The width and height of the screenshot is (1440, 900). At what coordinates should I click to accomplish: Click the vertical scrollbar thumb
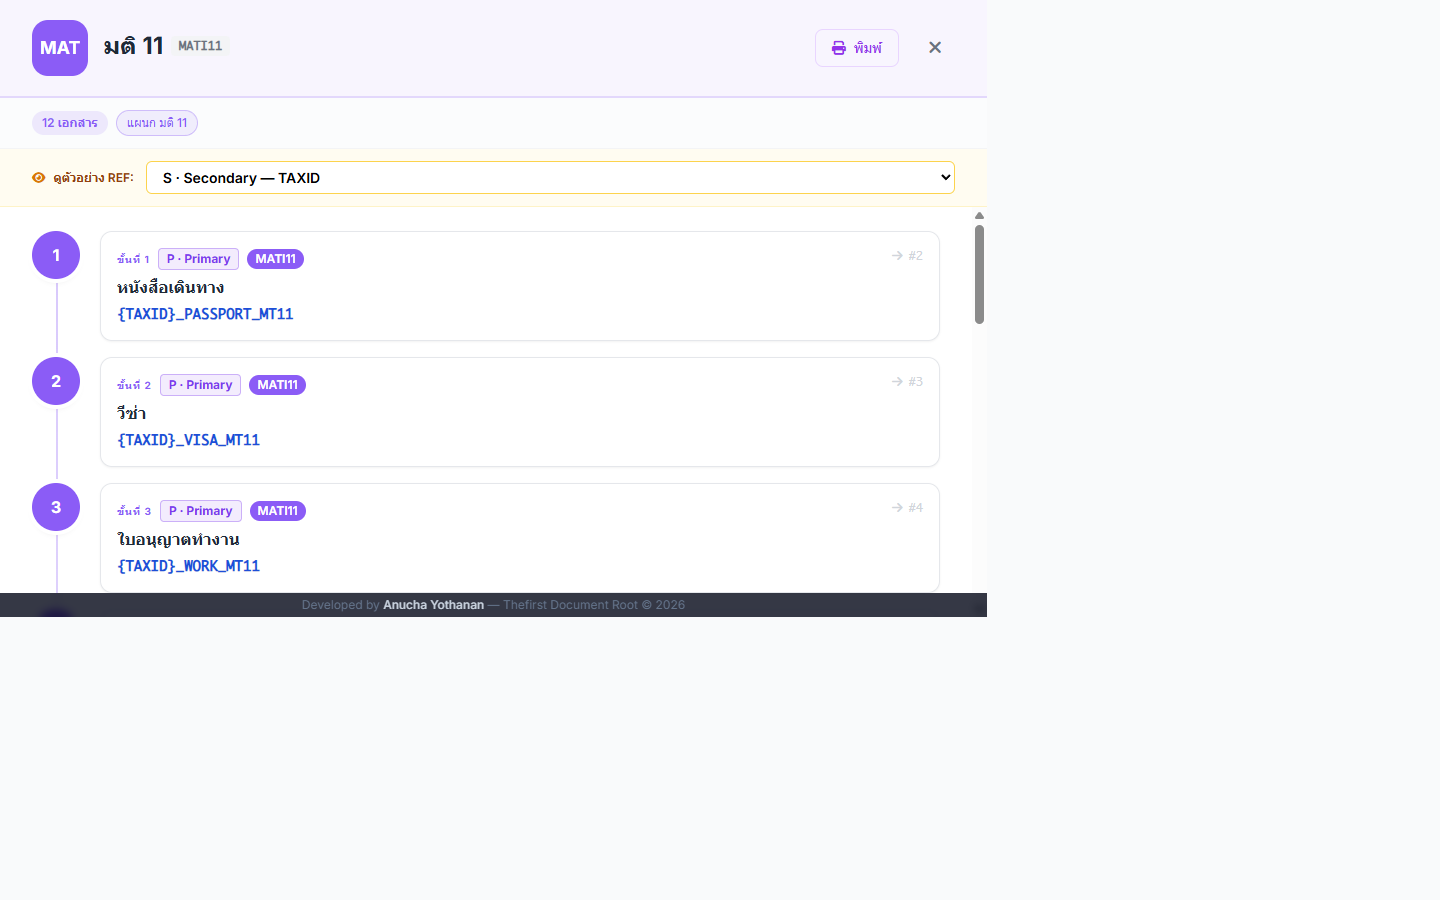point(979,274)
